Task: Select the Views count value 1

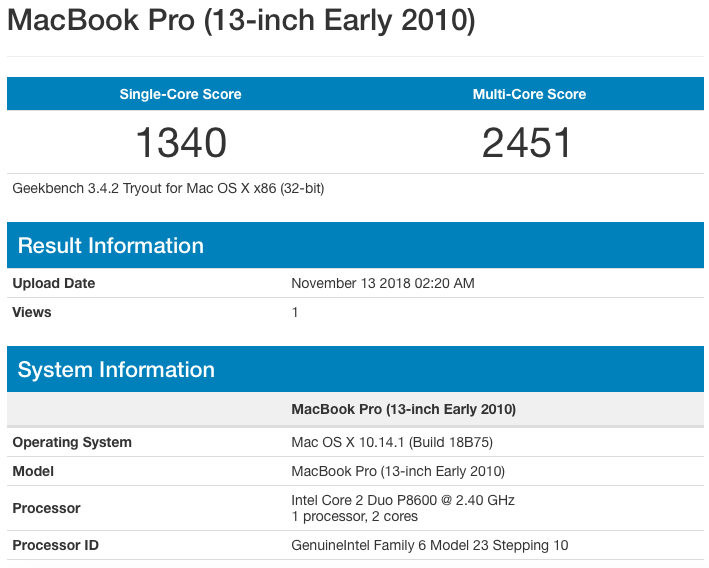Action: click(295, 312)
